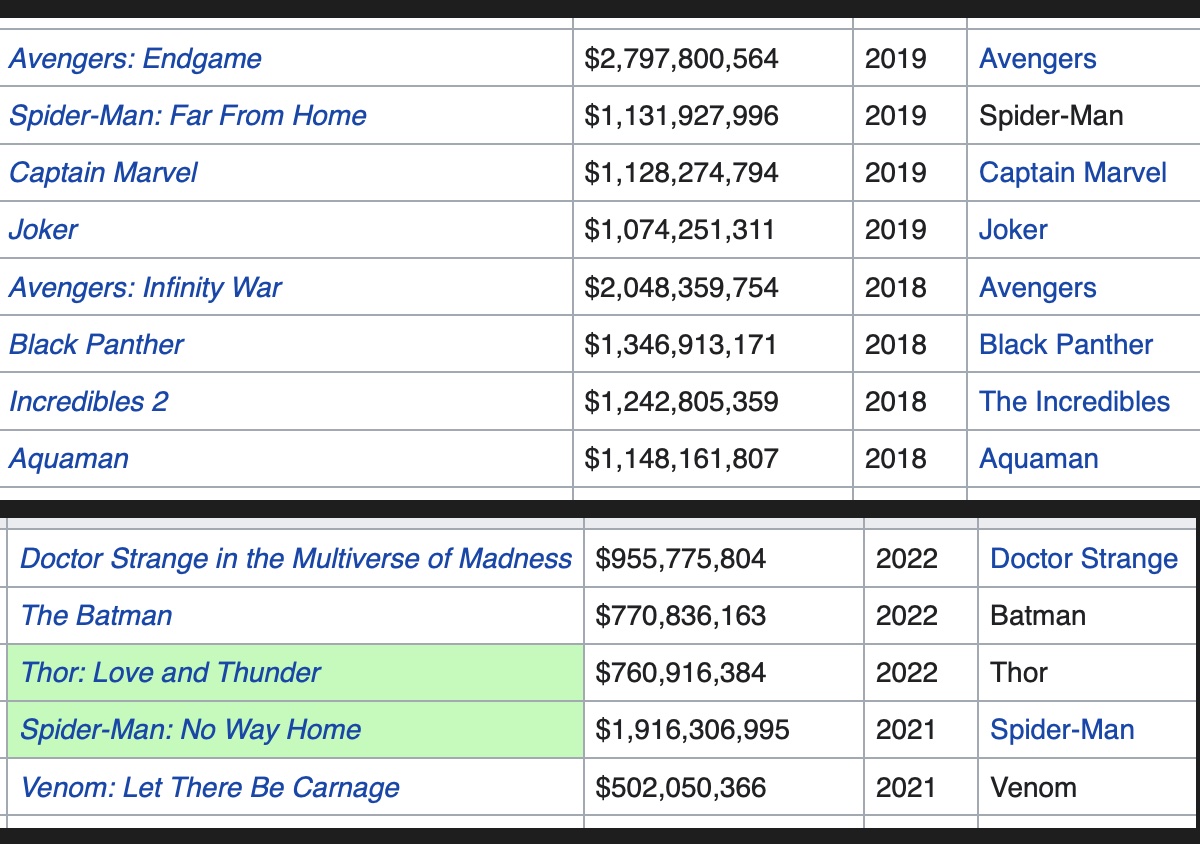Open Spider-Man: Far From Home link

[x=188, y=115]
